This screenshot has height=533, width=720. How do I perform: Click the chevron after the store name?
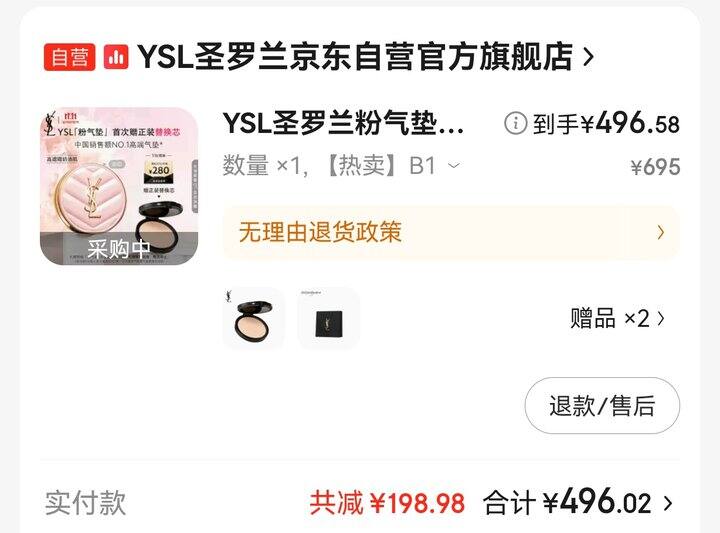coord(588,57)
